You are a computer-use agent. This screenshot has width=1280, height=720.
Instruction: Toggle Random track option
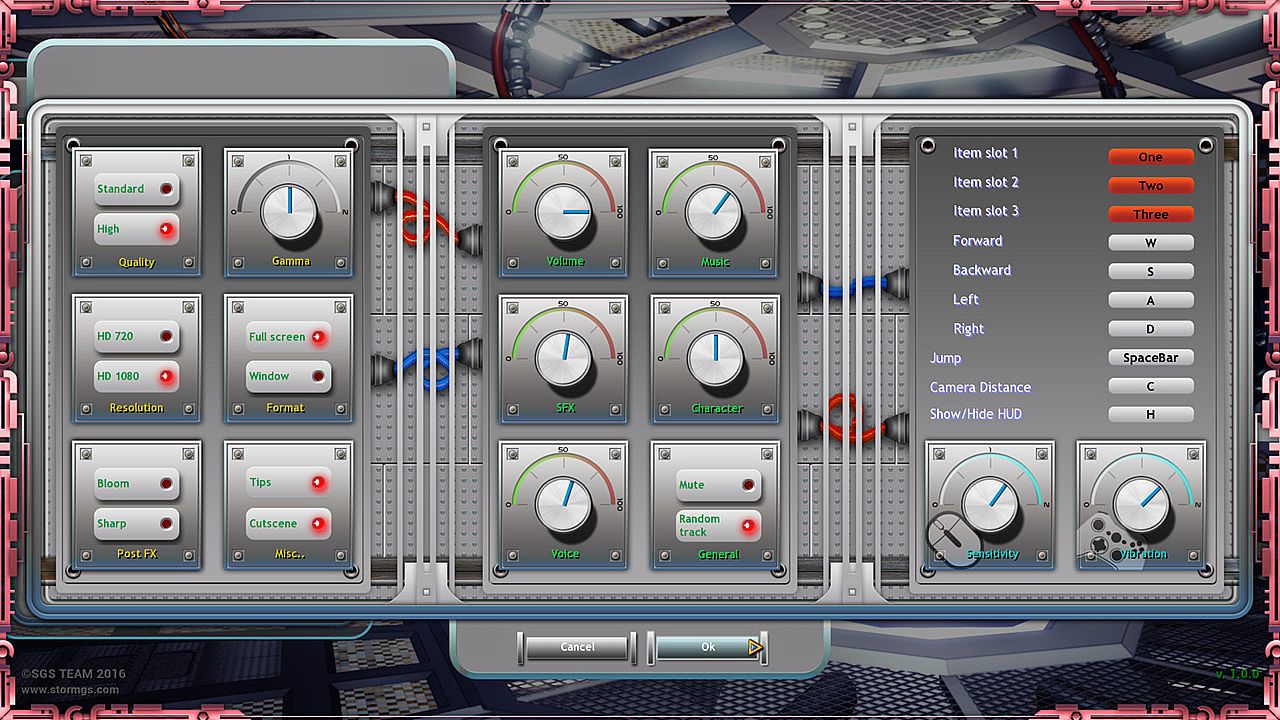coord(717,525)
